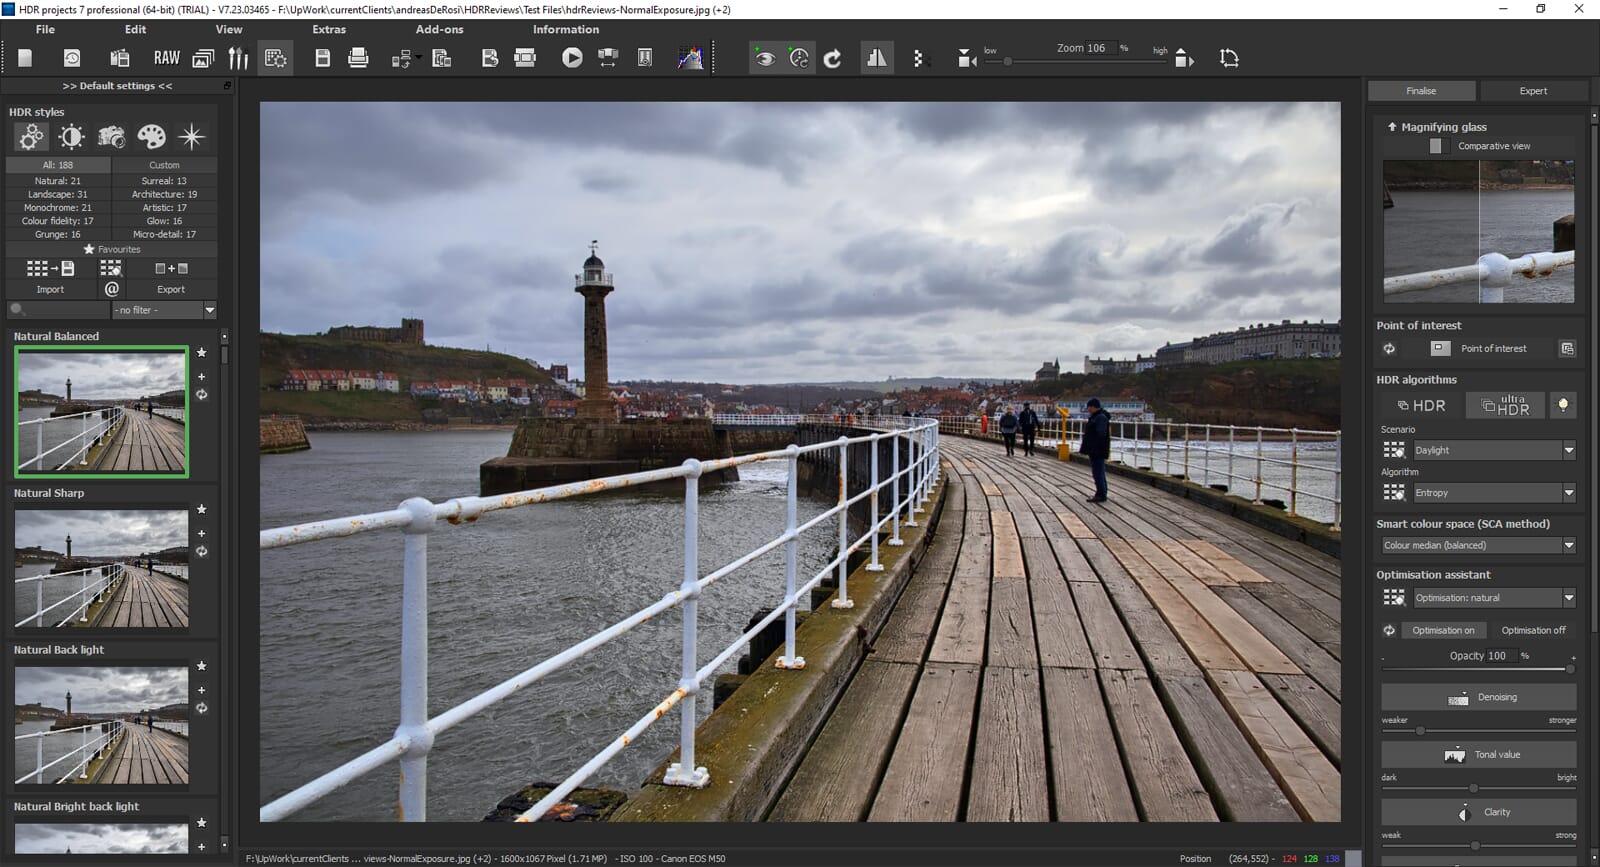
Task: Click the at-sign icon between Import and Export
Action: tap(112, 288)
